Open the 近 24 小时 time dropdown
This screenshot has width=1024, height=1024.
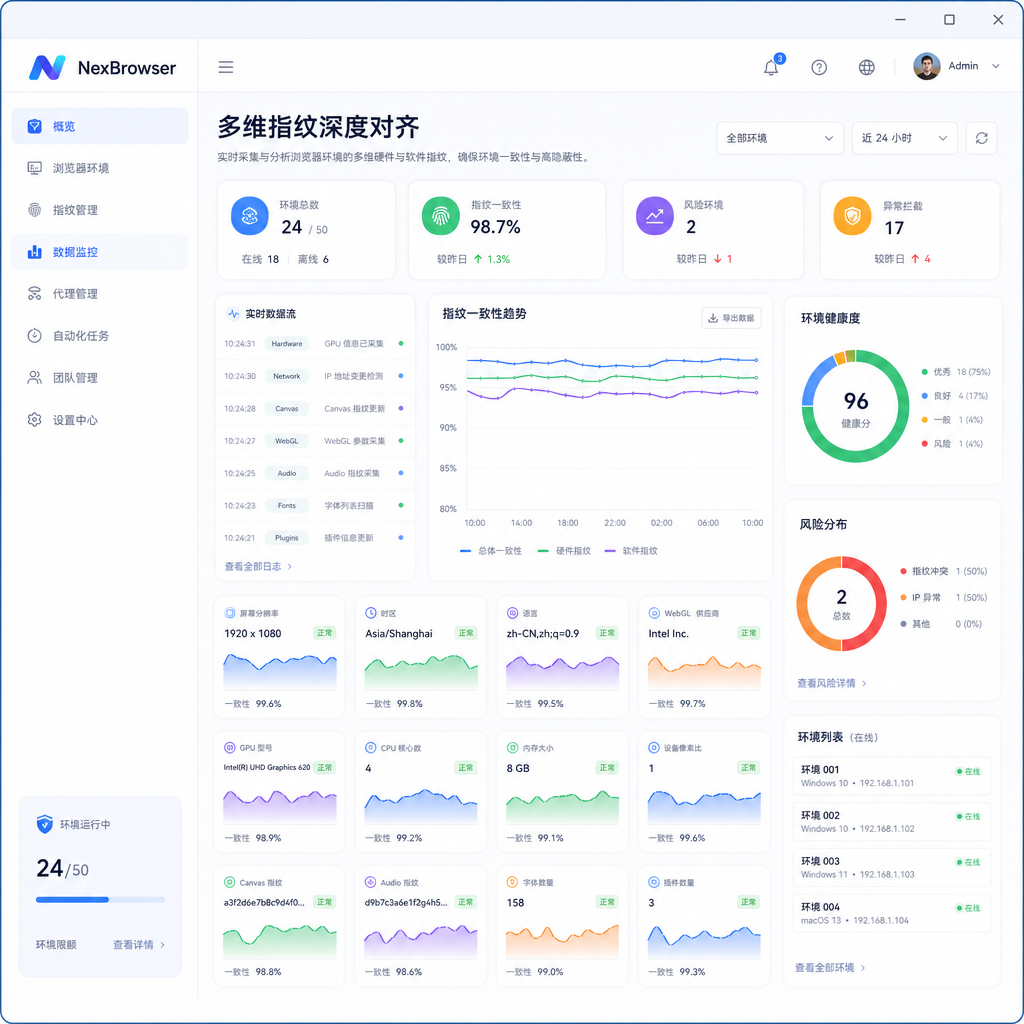coord(904,138)
